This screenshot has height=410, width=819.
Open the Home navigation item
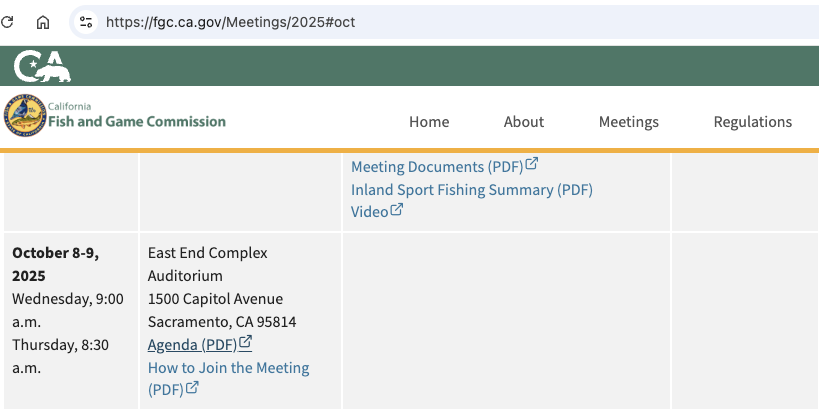click(429, 122)
